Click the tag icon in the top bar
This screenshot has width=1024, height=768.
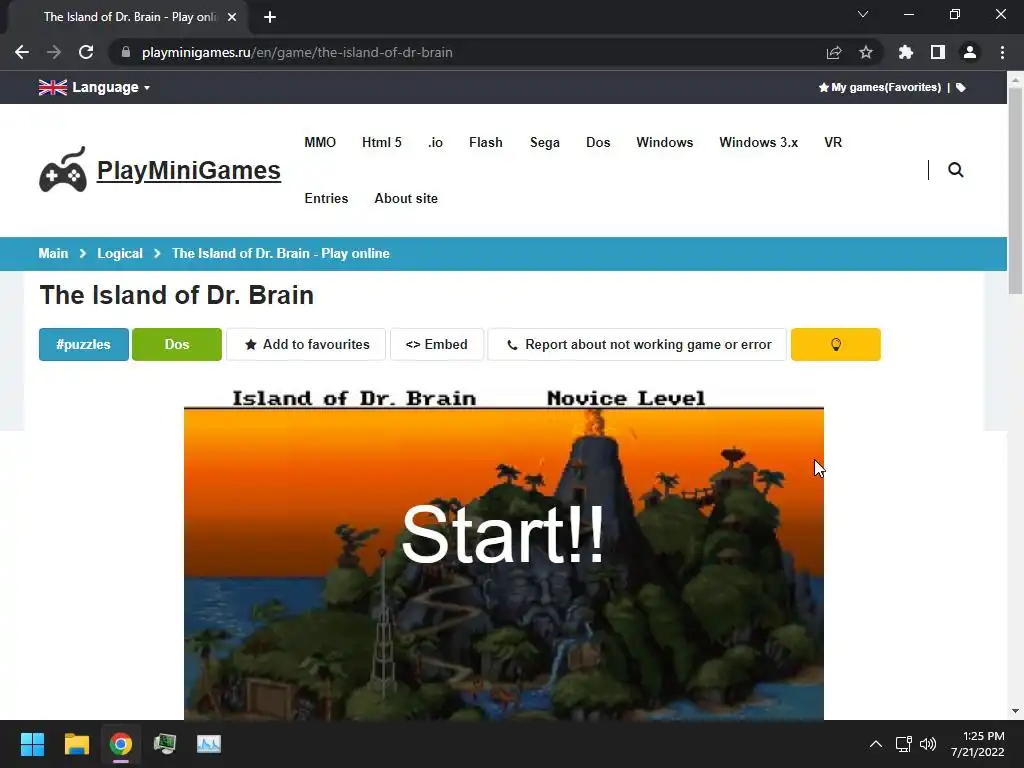click(x=961, y=88)
